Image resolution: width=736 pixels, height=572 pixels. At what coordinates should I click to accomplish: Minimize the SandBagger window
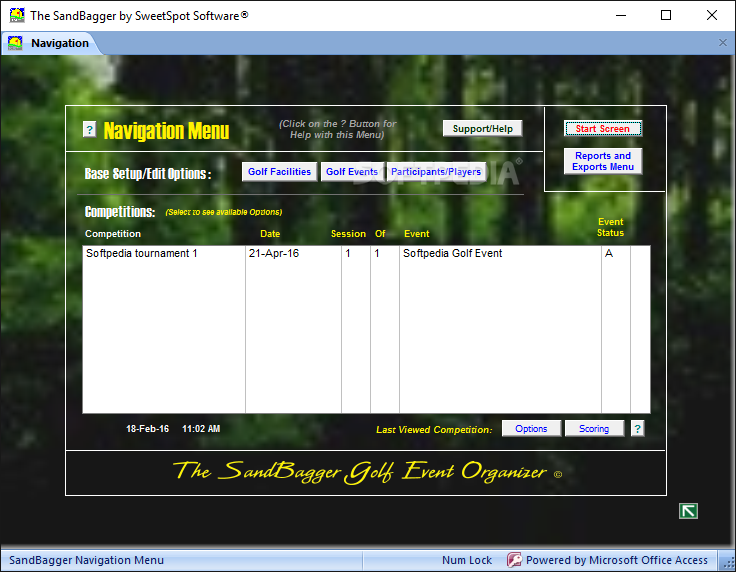tap(621, 15)
